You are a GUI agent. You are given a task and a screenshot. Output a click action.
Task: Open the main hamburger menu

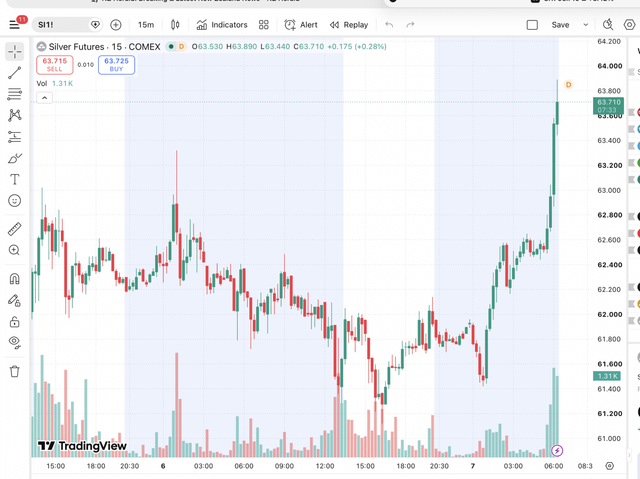click(14, 25)
